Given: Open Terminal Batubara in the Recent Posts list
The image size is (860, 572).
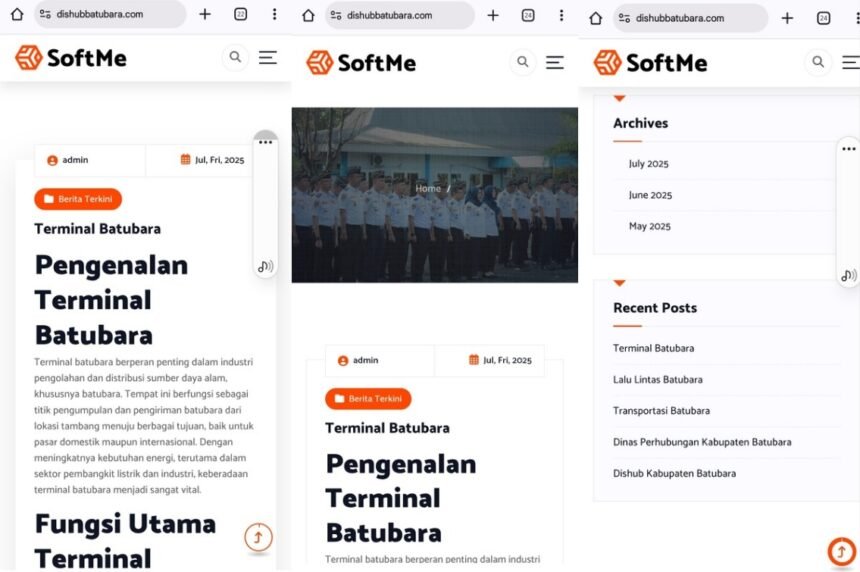Looking at the screenshot, I should point(653,348).
